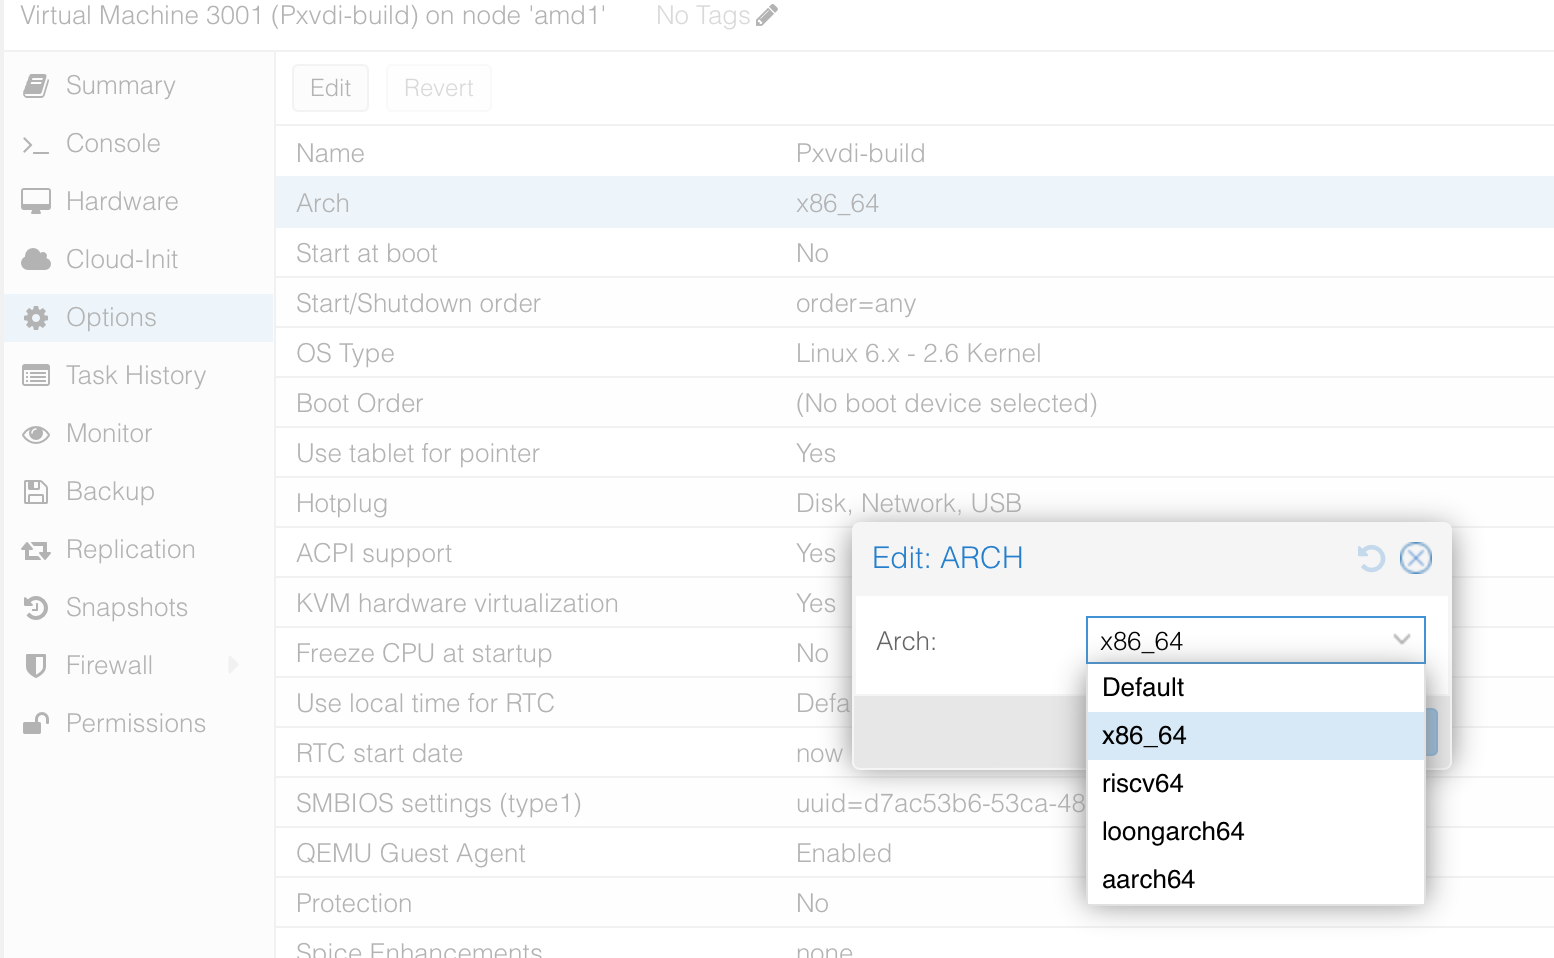The width and height of the screenshot is (1554, 958).
Task: Open the Console terminal icon in sidebar
Action: tap(36, 145)
